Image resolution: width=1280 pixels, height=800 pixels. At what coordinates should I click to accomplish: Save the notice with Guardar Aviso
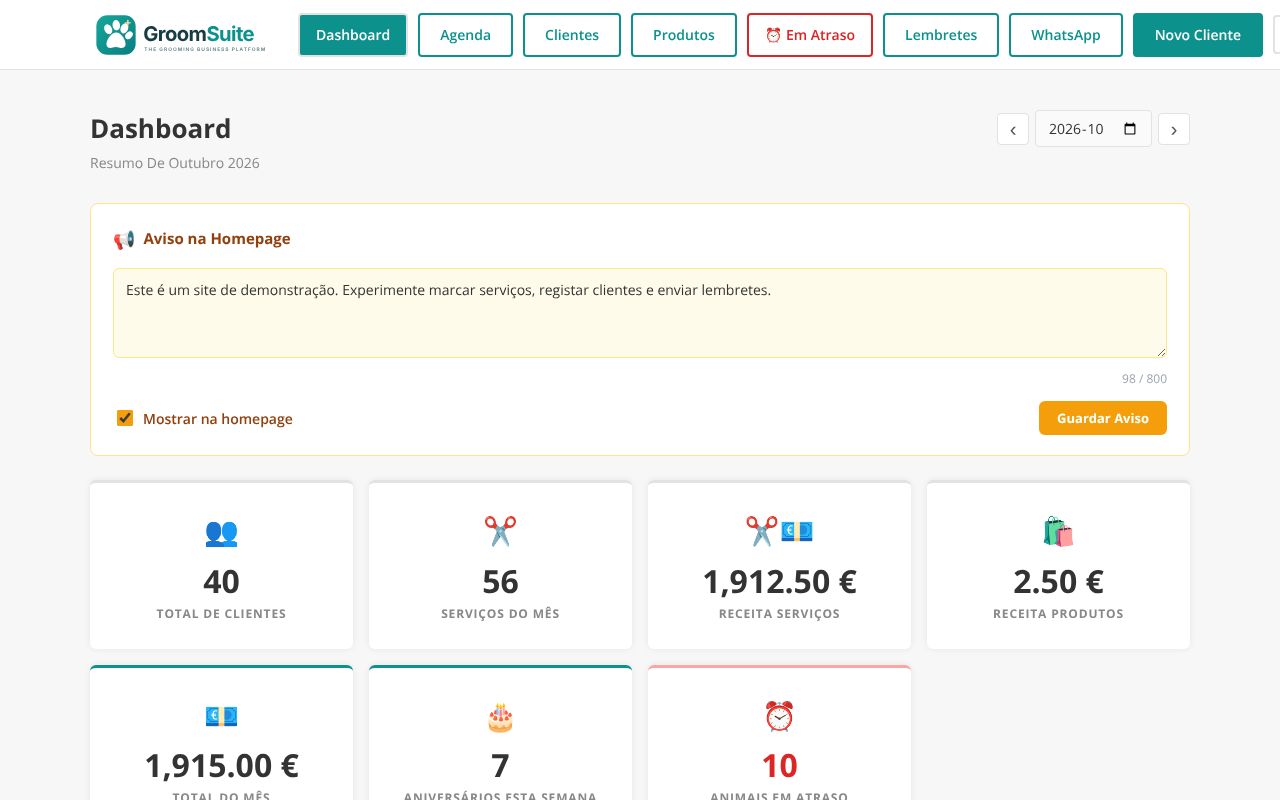[x=1103, y=418]
